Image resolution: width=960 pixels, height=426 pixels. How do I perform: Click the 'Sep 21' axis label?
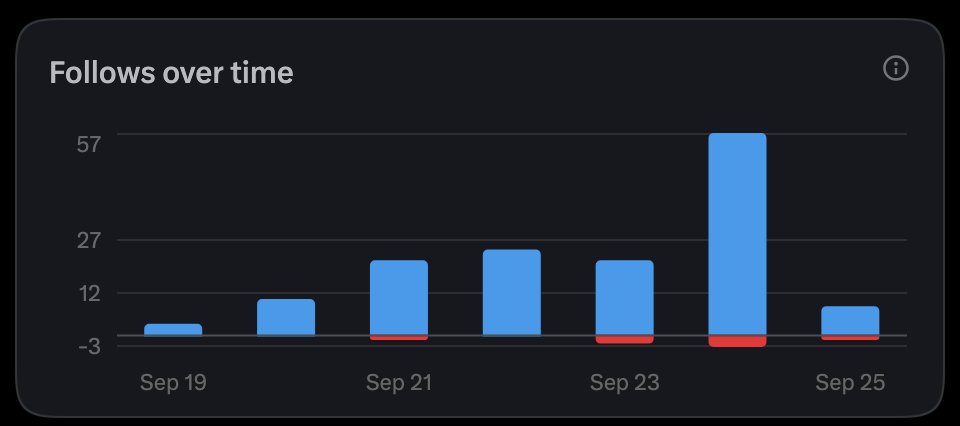coord(399,383)
